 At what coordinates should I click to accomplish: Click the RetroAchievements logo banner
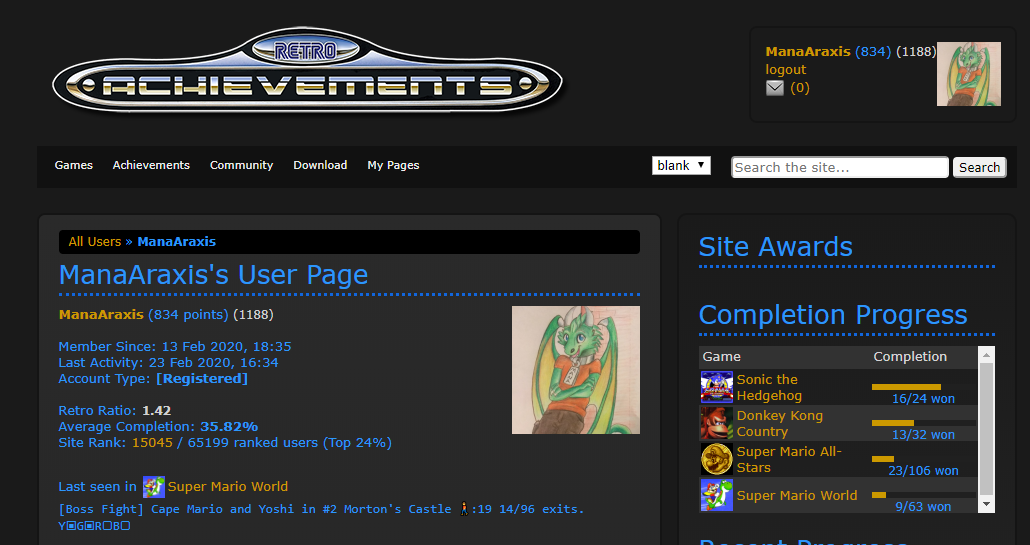coord(307,70)
